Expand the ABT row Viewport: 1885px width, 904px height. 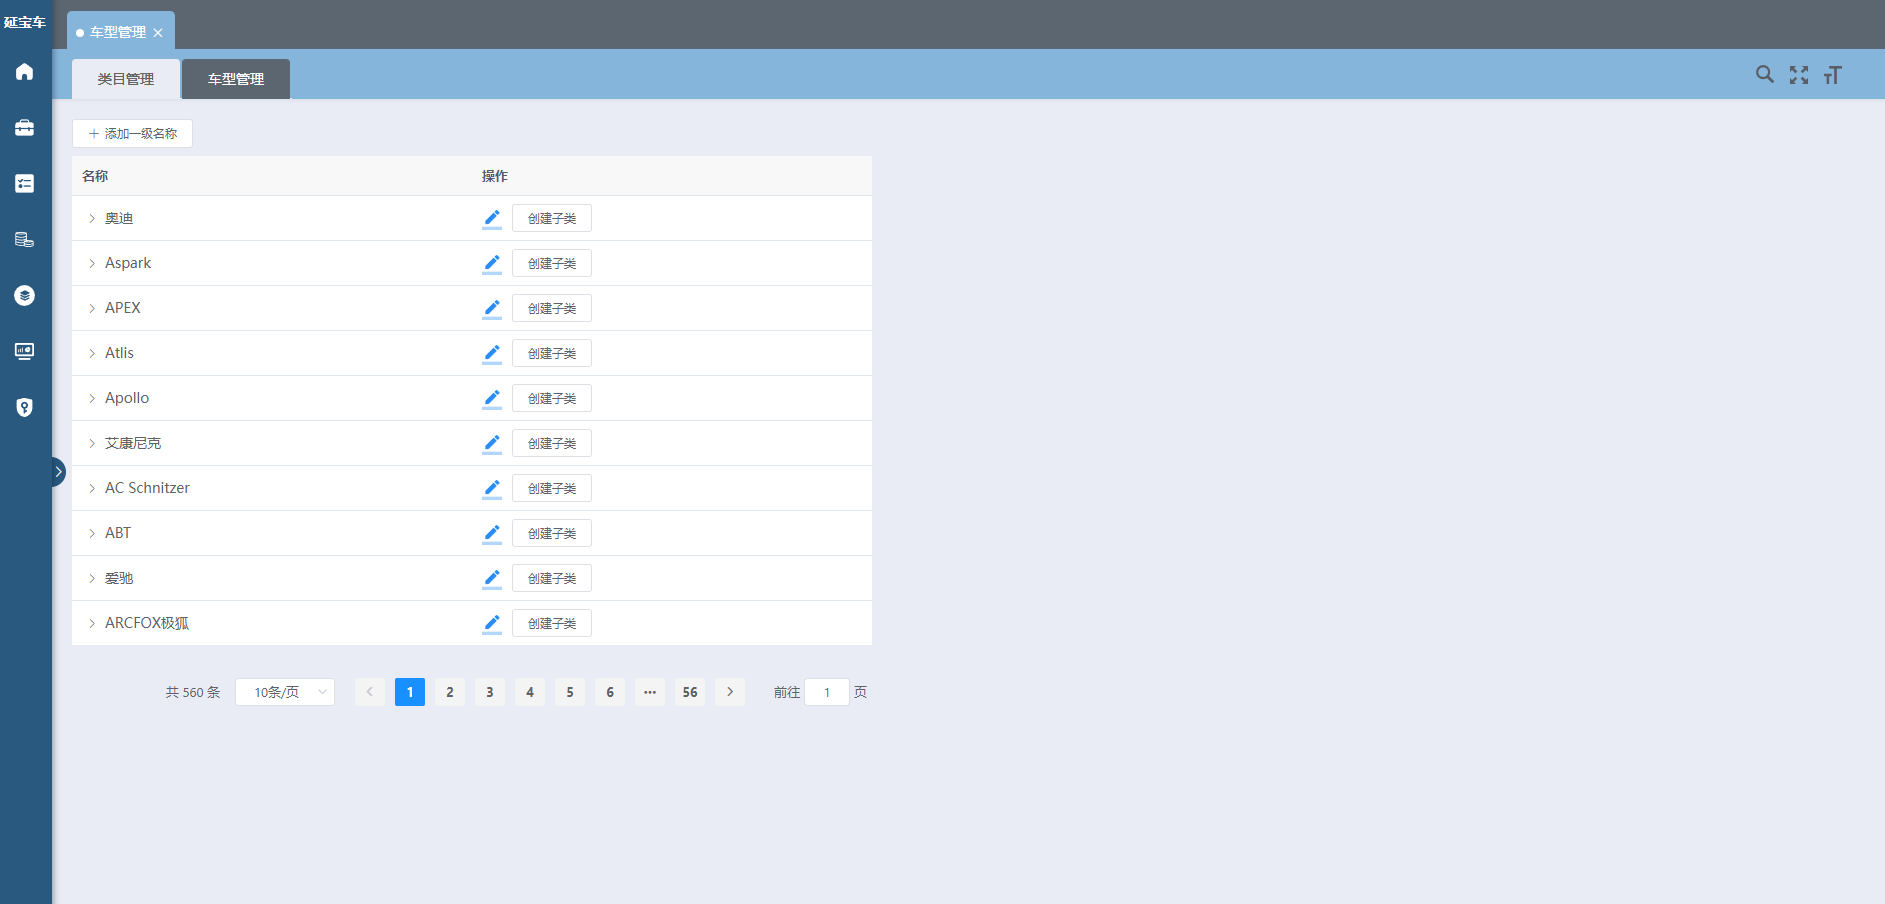coord(92,533)
